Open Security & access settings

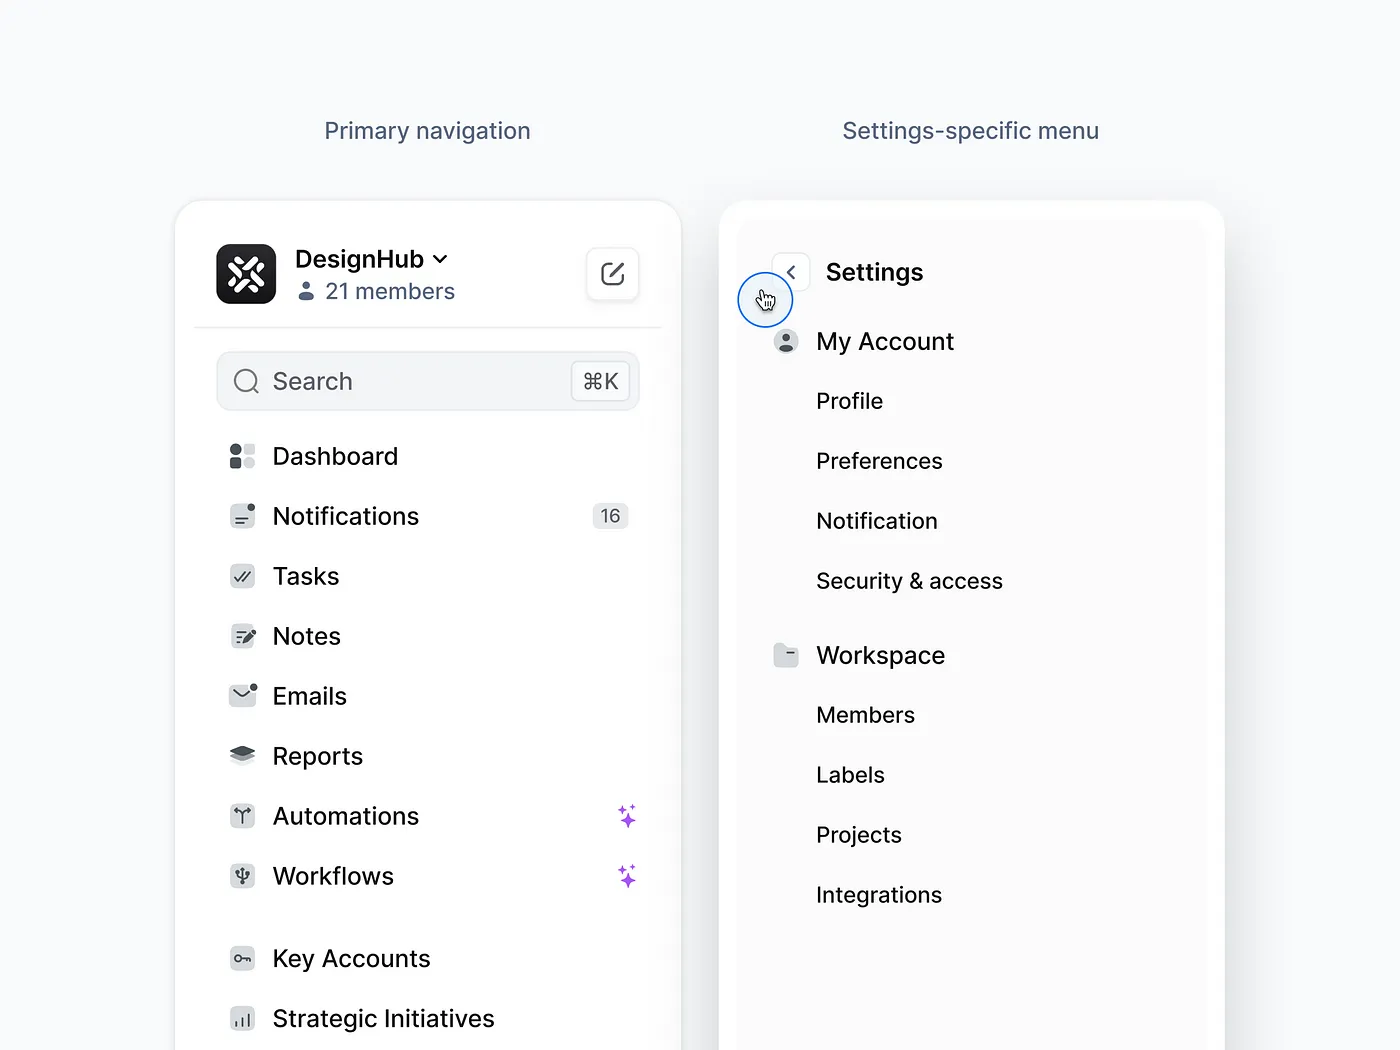pos(909,581)
